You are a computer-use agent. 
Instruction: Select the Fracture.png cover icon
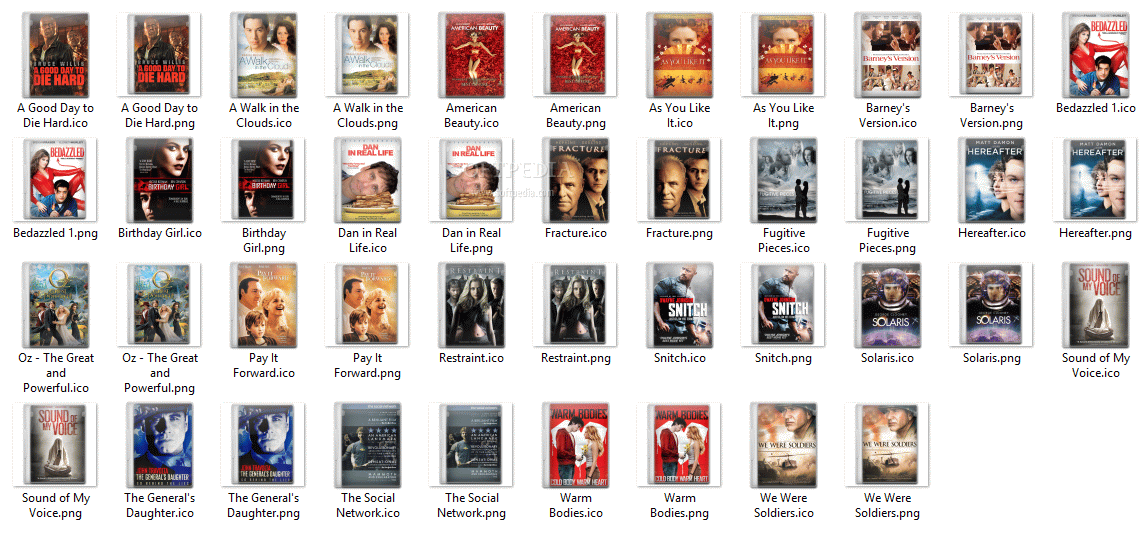tap(680, 180)
